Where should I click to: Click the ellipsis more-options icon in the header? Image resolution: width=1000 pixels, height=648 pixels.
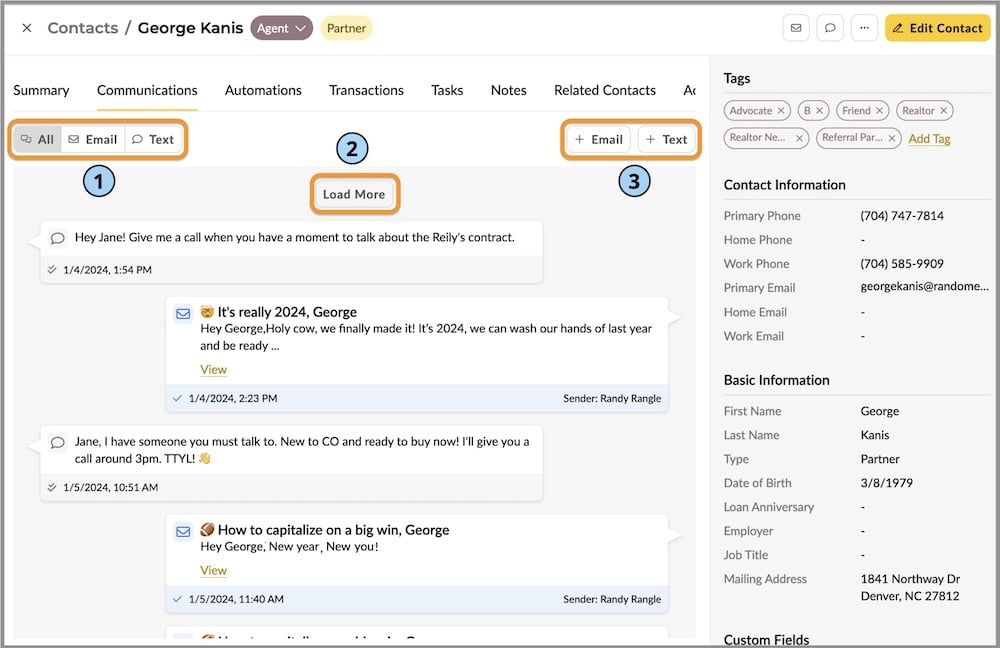(863, 27)
